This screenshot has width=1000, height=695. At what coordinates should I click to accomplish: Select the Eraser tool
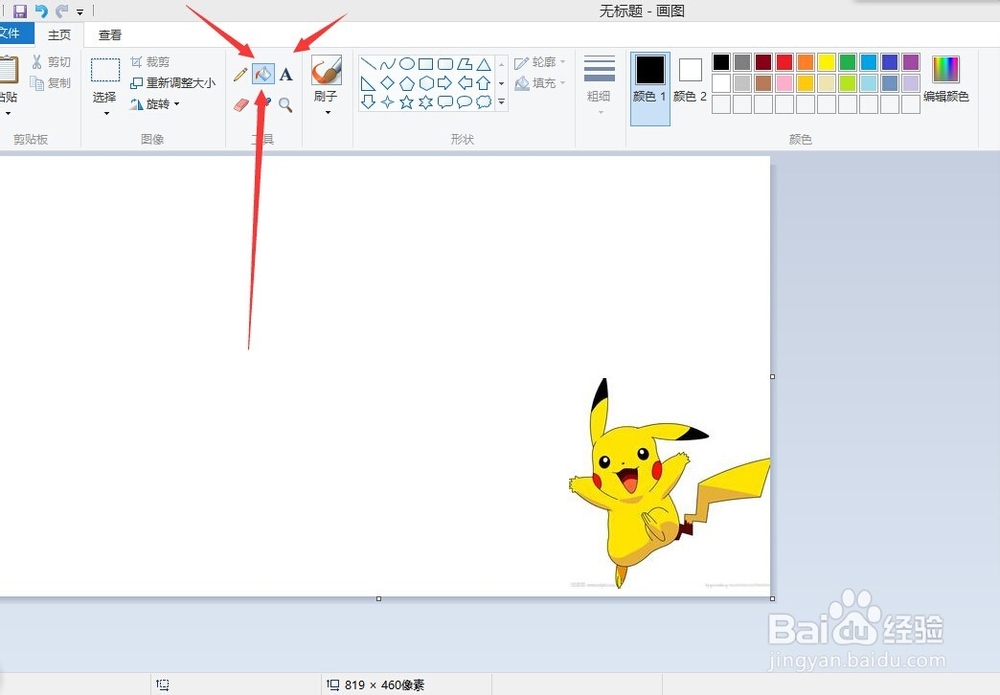pyautogui.click(x=240, y=105)
